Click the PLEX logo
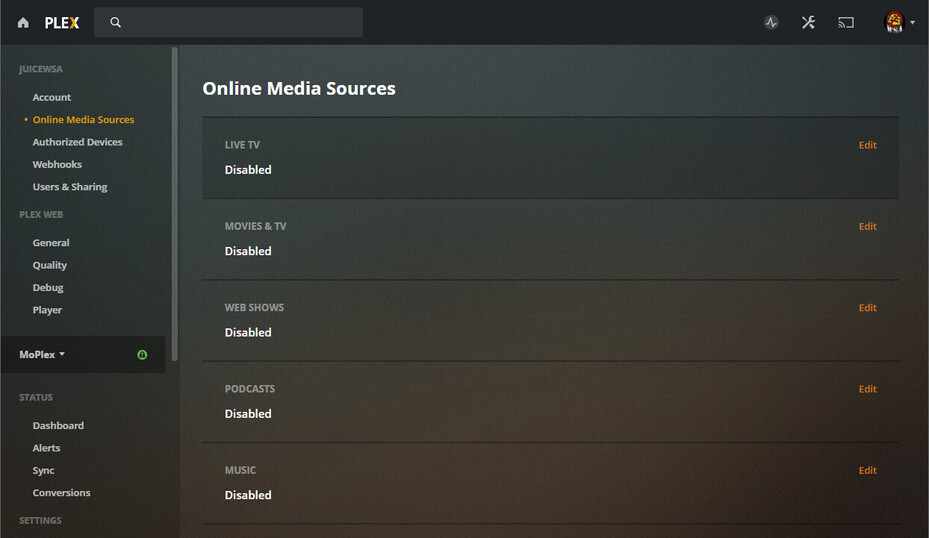Viewport: 929px width, 538px height. (x=62, y=23)
